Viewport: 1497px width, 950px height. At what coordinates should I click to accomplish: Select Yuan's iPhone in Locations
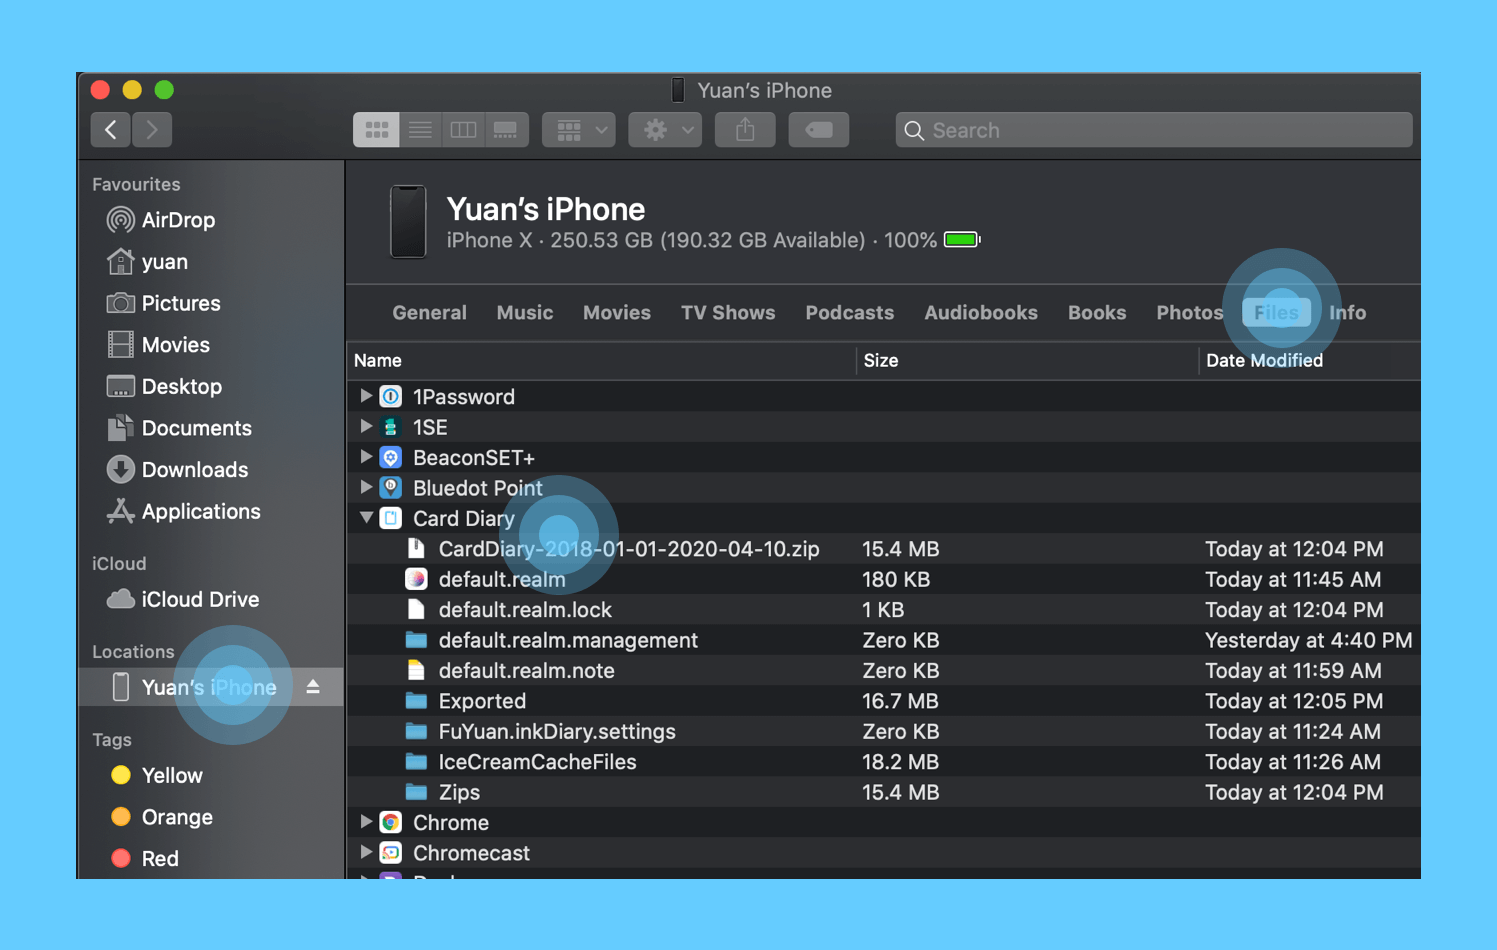[x=211, y=687]
